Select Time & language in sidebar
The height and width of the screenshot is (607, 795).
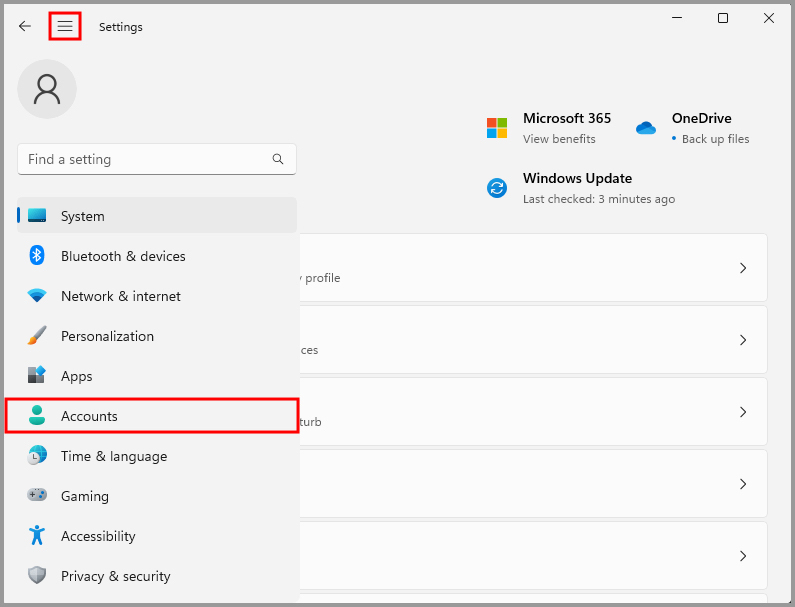(152, 456)
